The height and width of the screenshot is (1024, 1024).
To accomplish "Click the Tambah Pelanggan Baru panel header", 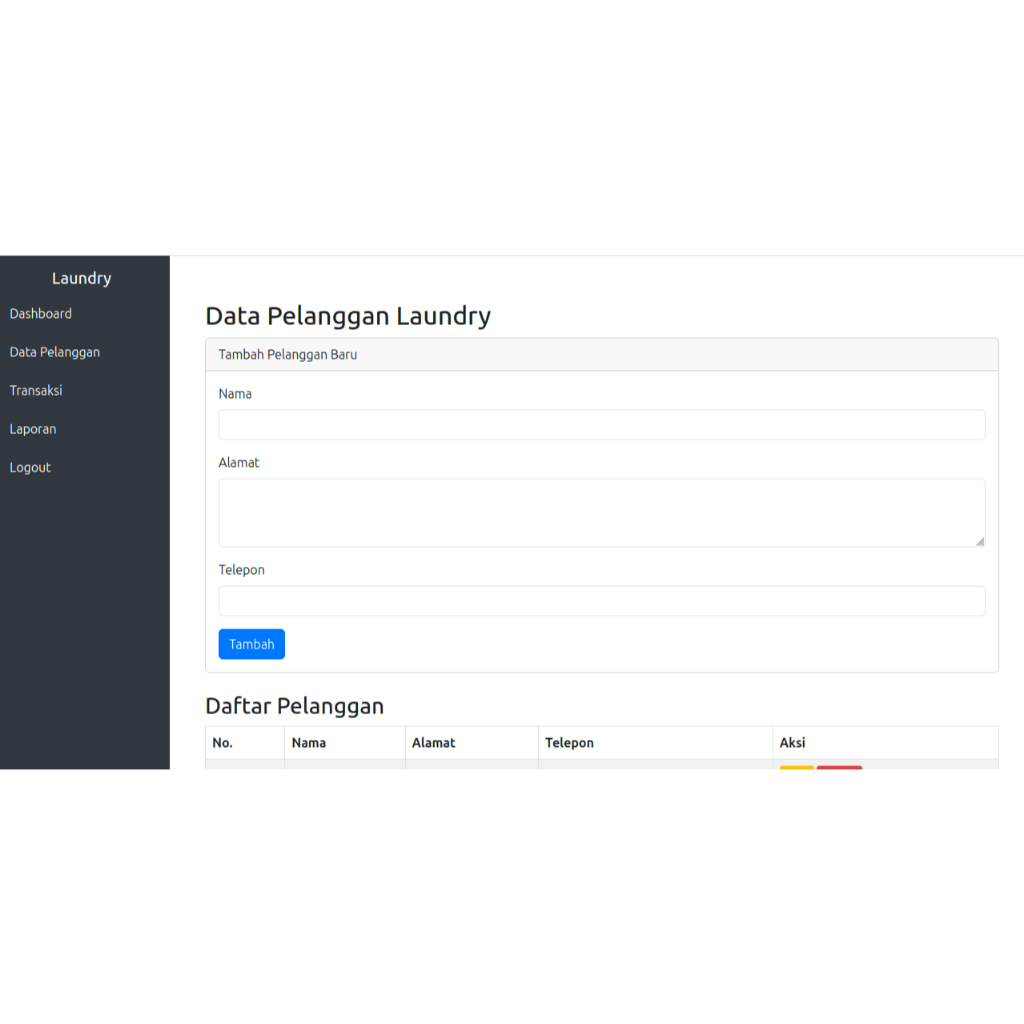I will pyautogui.click(x=288, y=354).
